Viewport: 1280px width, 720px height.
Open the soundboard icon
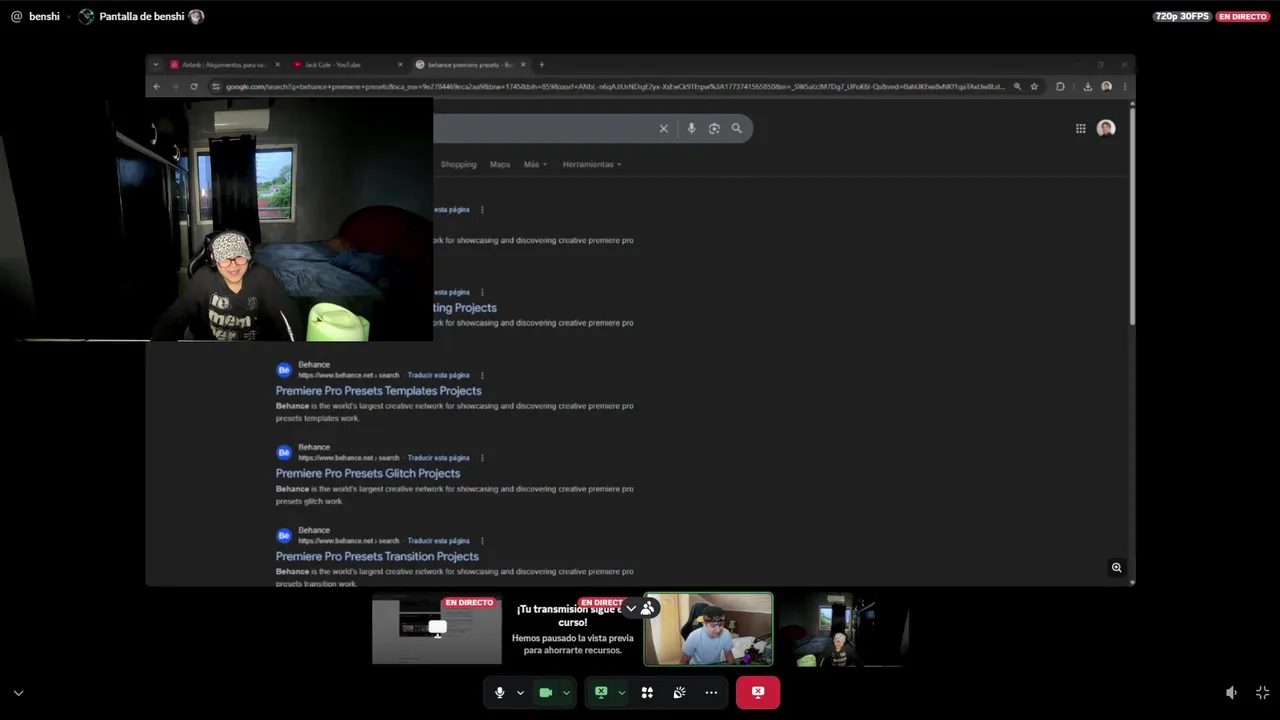coord(679,692)
